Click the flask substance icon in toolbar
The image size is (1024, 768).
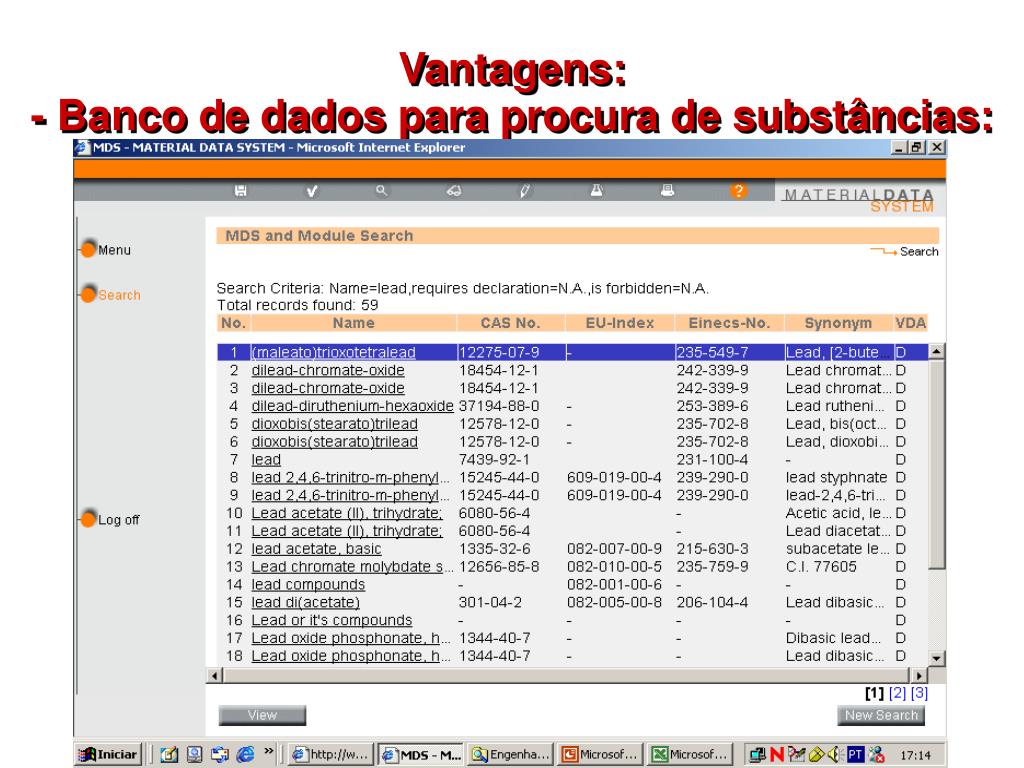tap(596, 190)
